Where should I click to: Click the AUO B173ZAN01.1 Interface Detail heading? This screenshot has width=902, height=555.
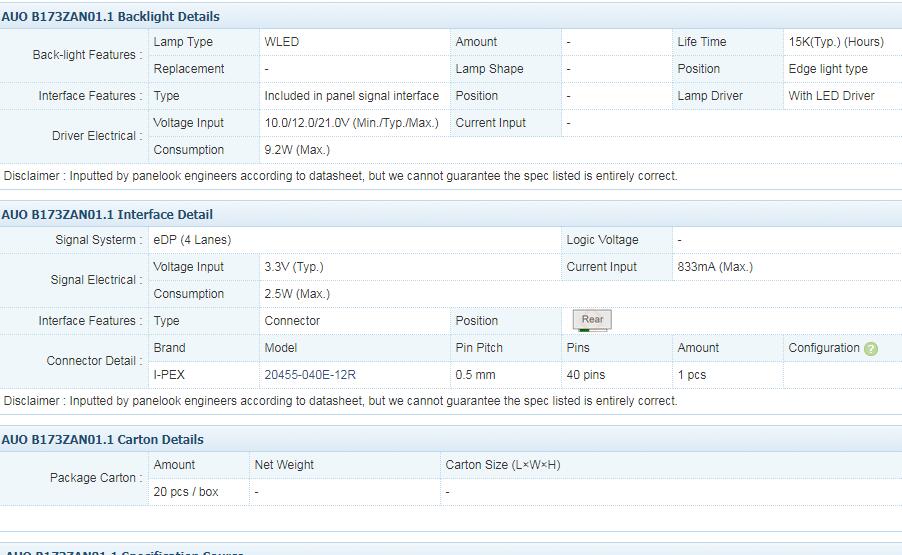(x=107, y=215)
